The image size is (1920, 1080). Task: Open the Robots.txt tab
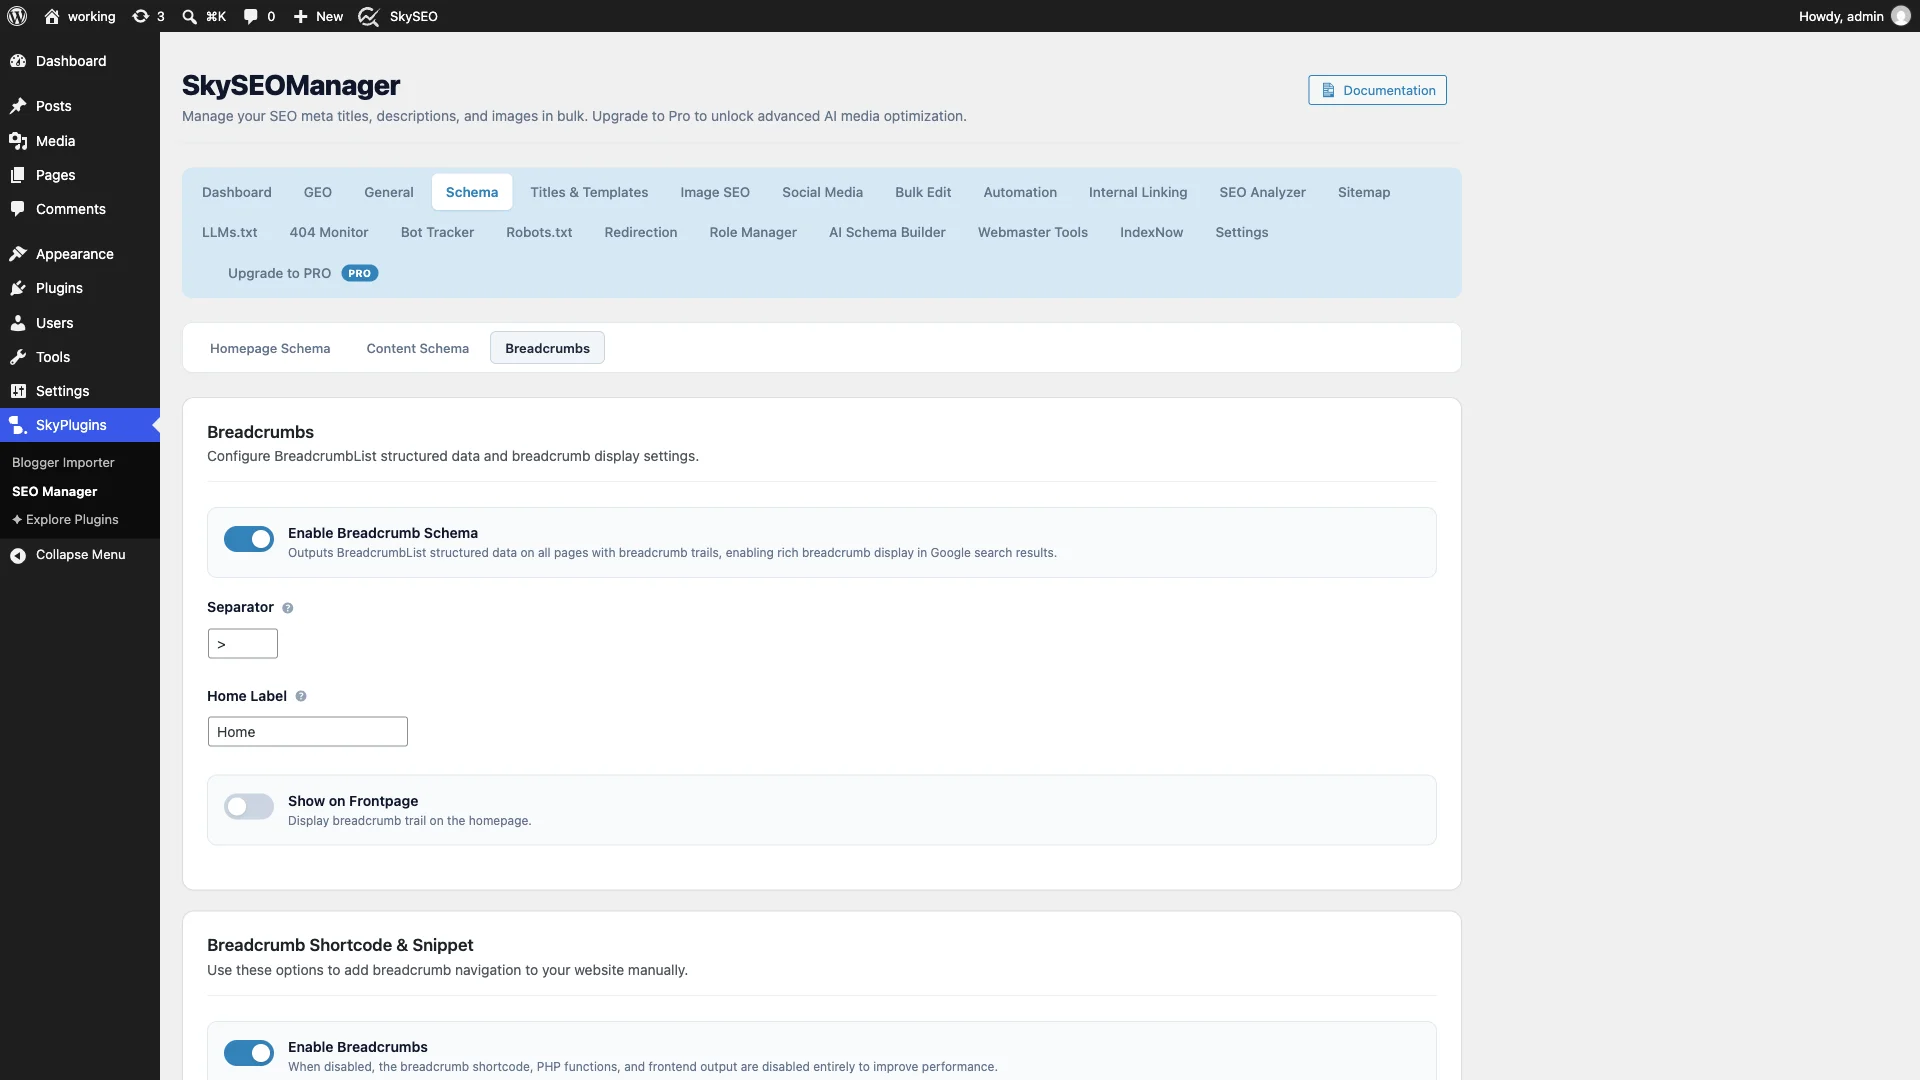click(x=539, y=232)
